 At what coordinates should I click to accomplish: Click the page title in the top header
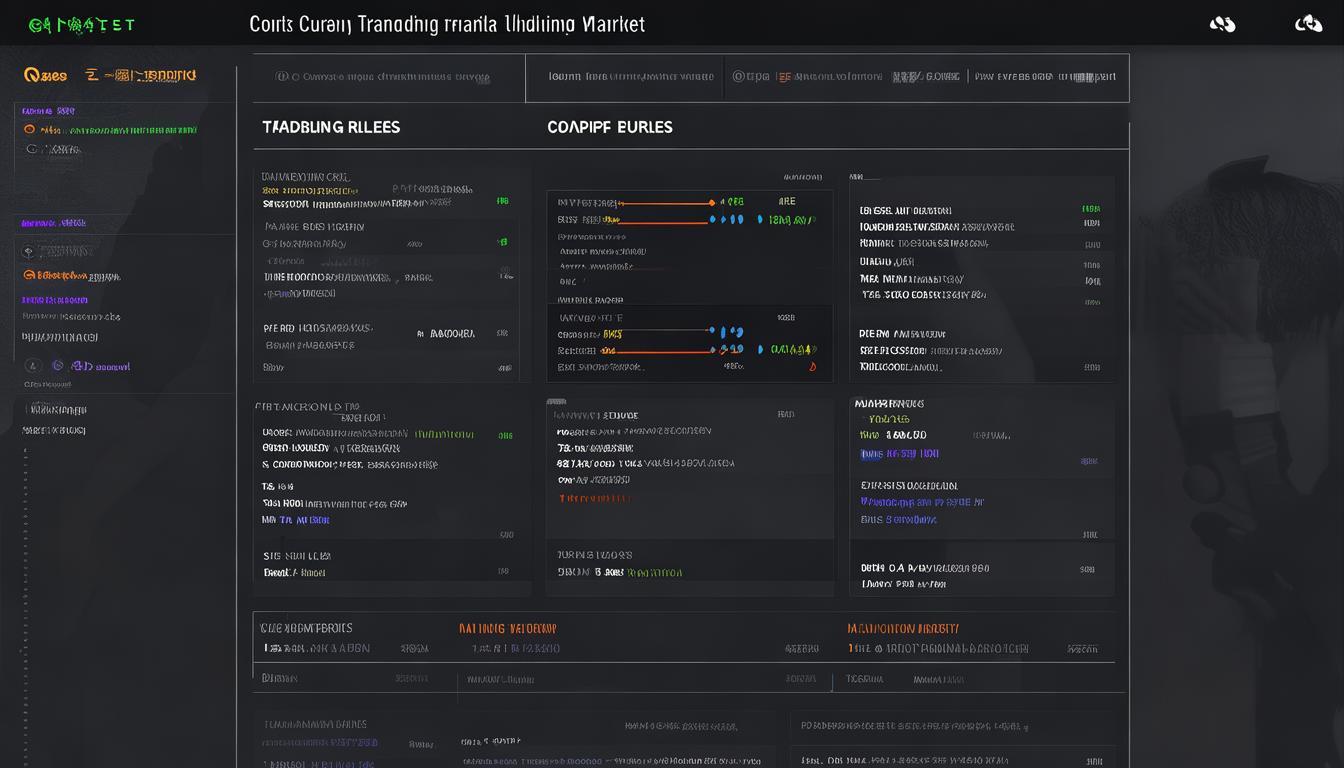coord(447,24)
